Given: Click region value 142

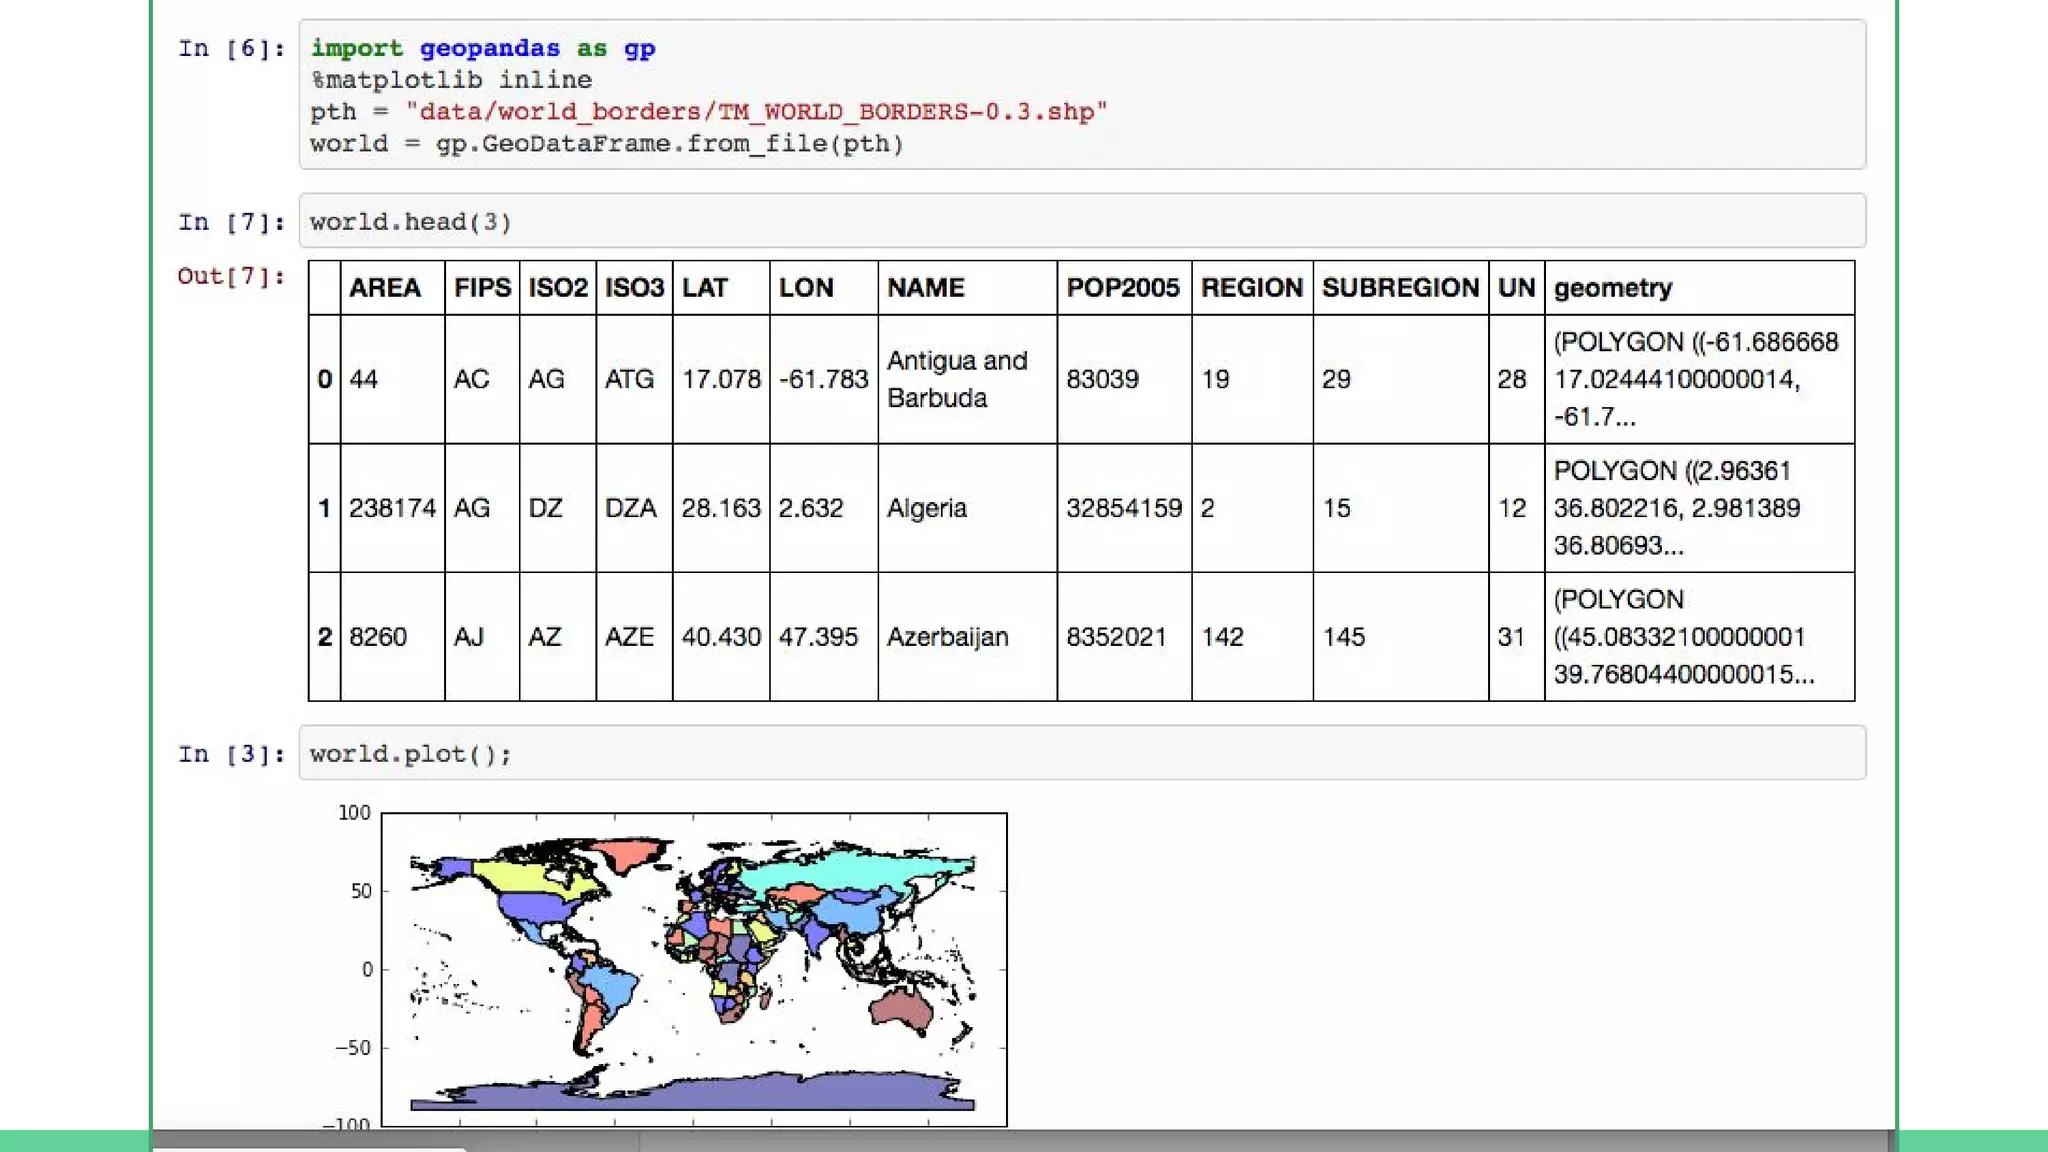Looking at the screenshot, I should (x=1252, y=637).
